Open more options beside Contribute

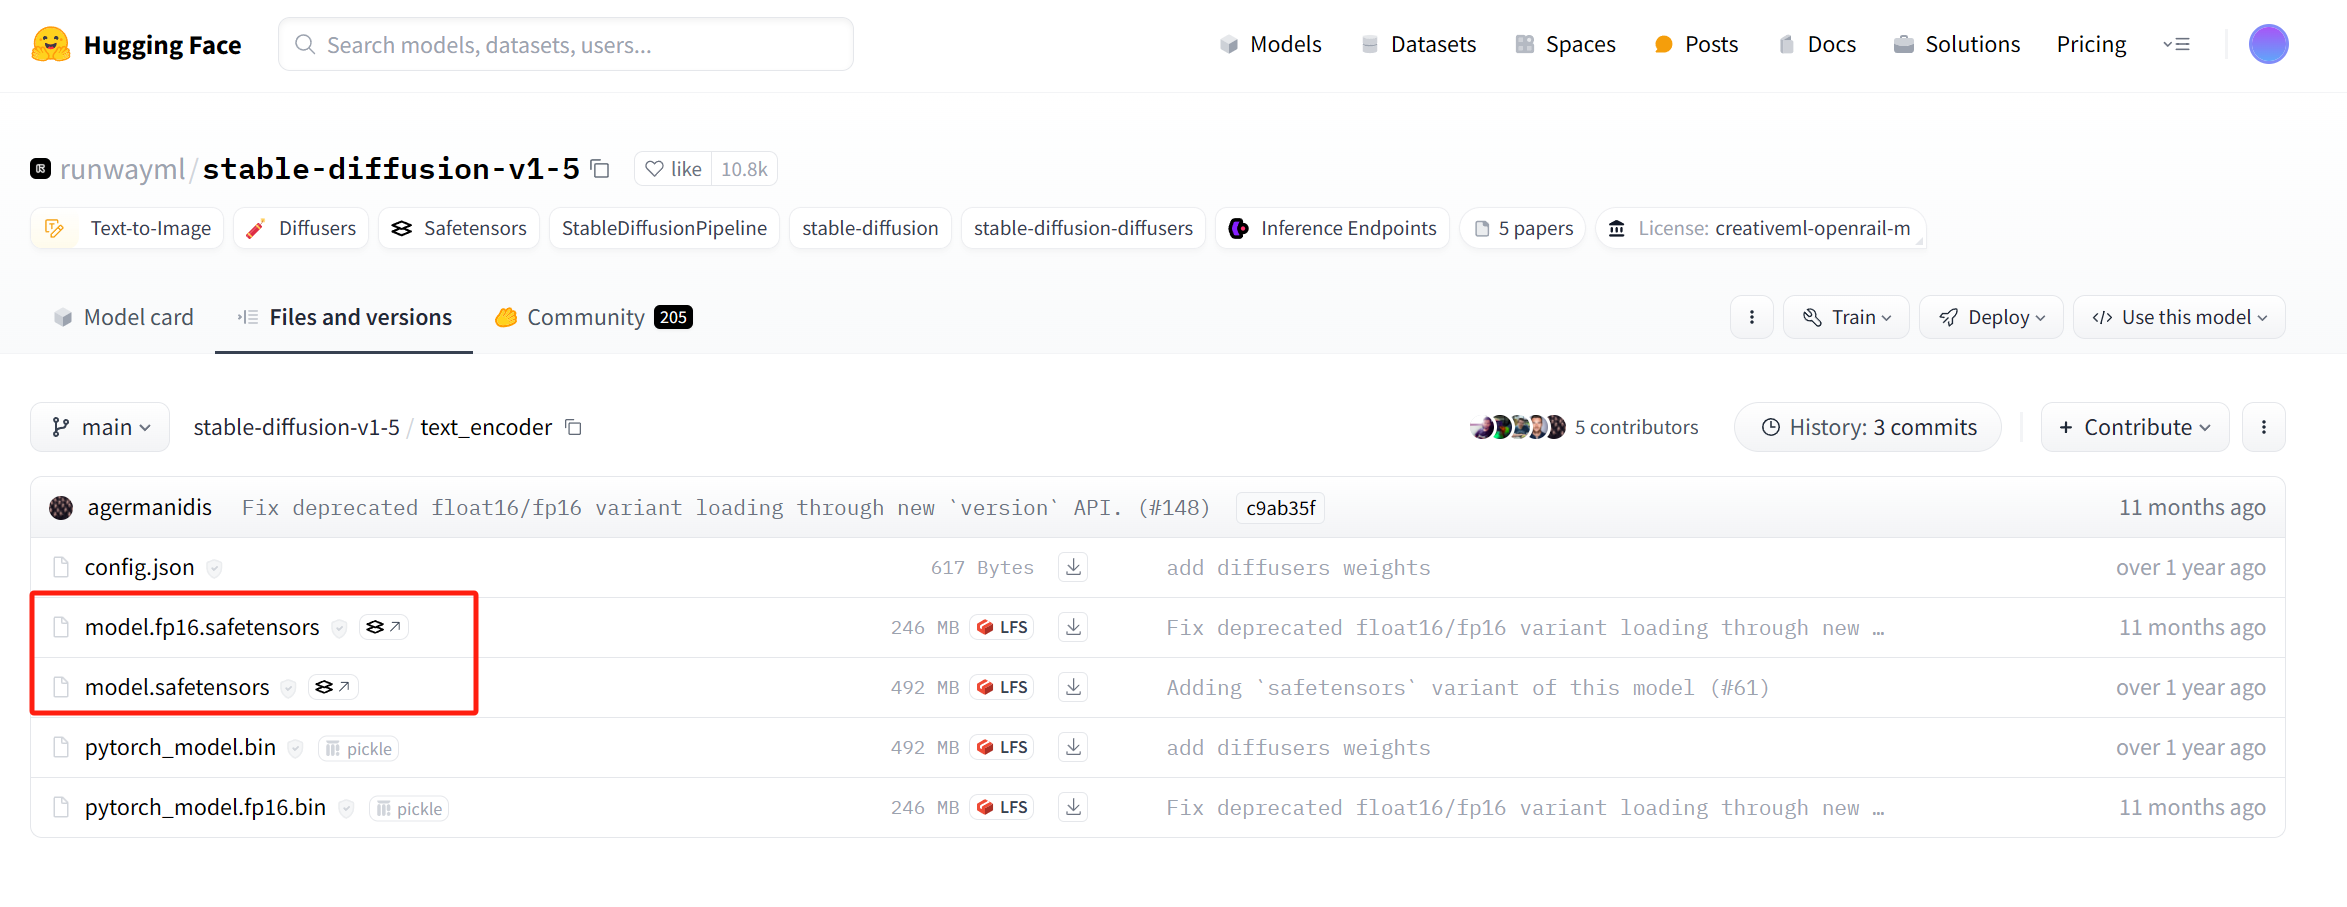2264,427
